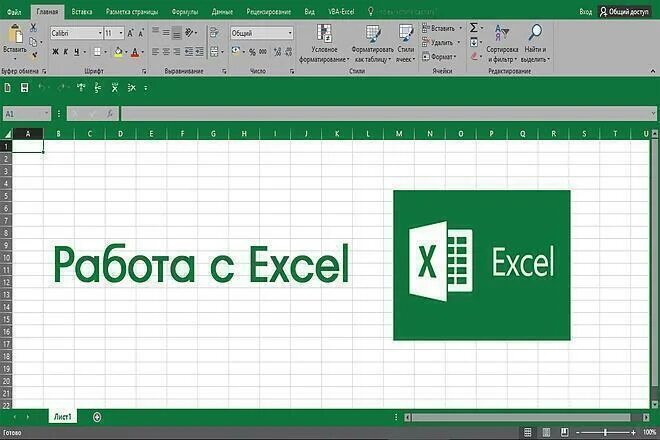Align text to top of cell

coord(155,31)
